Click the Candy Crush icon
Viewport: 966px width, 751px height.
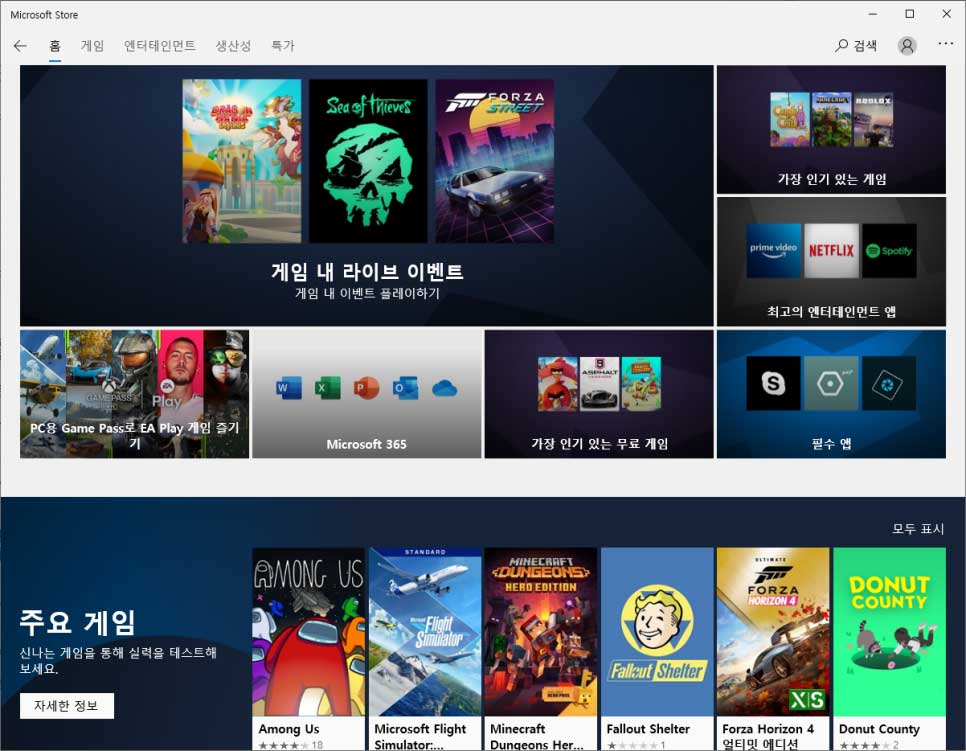tap(790, 120)
